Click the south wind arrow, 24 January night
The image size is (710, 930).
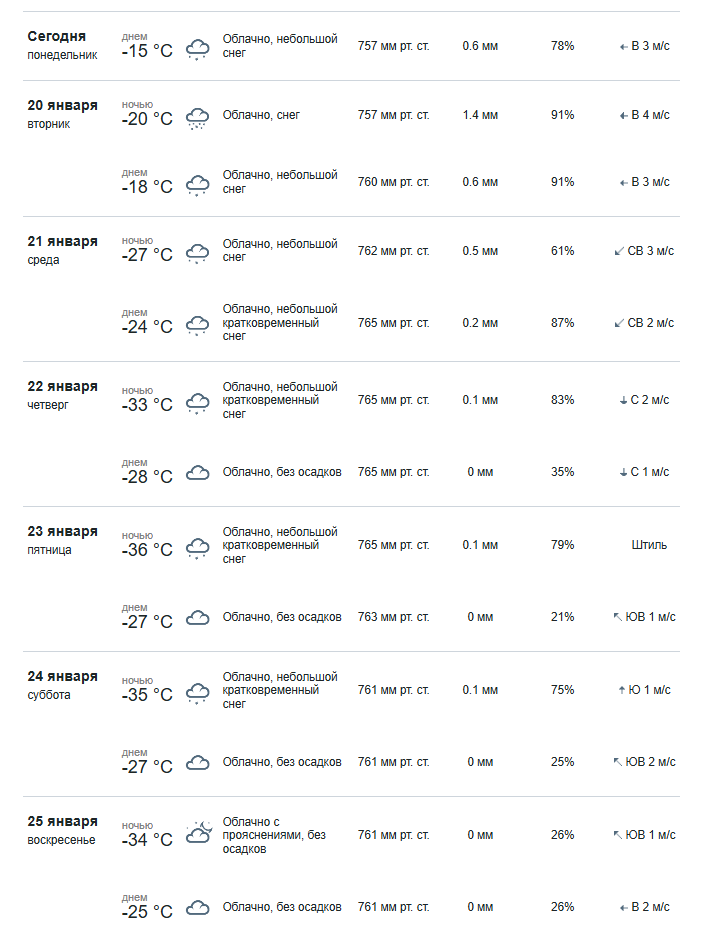622,690
